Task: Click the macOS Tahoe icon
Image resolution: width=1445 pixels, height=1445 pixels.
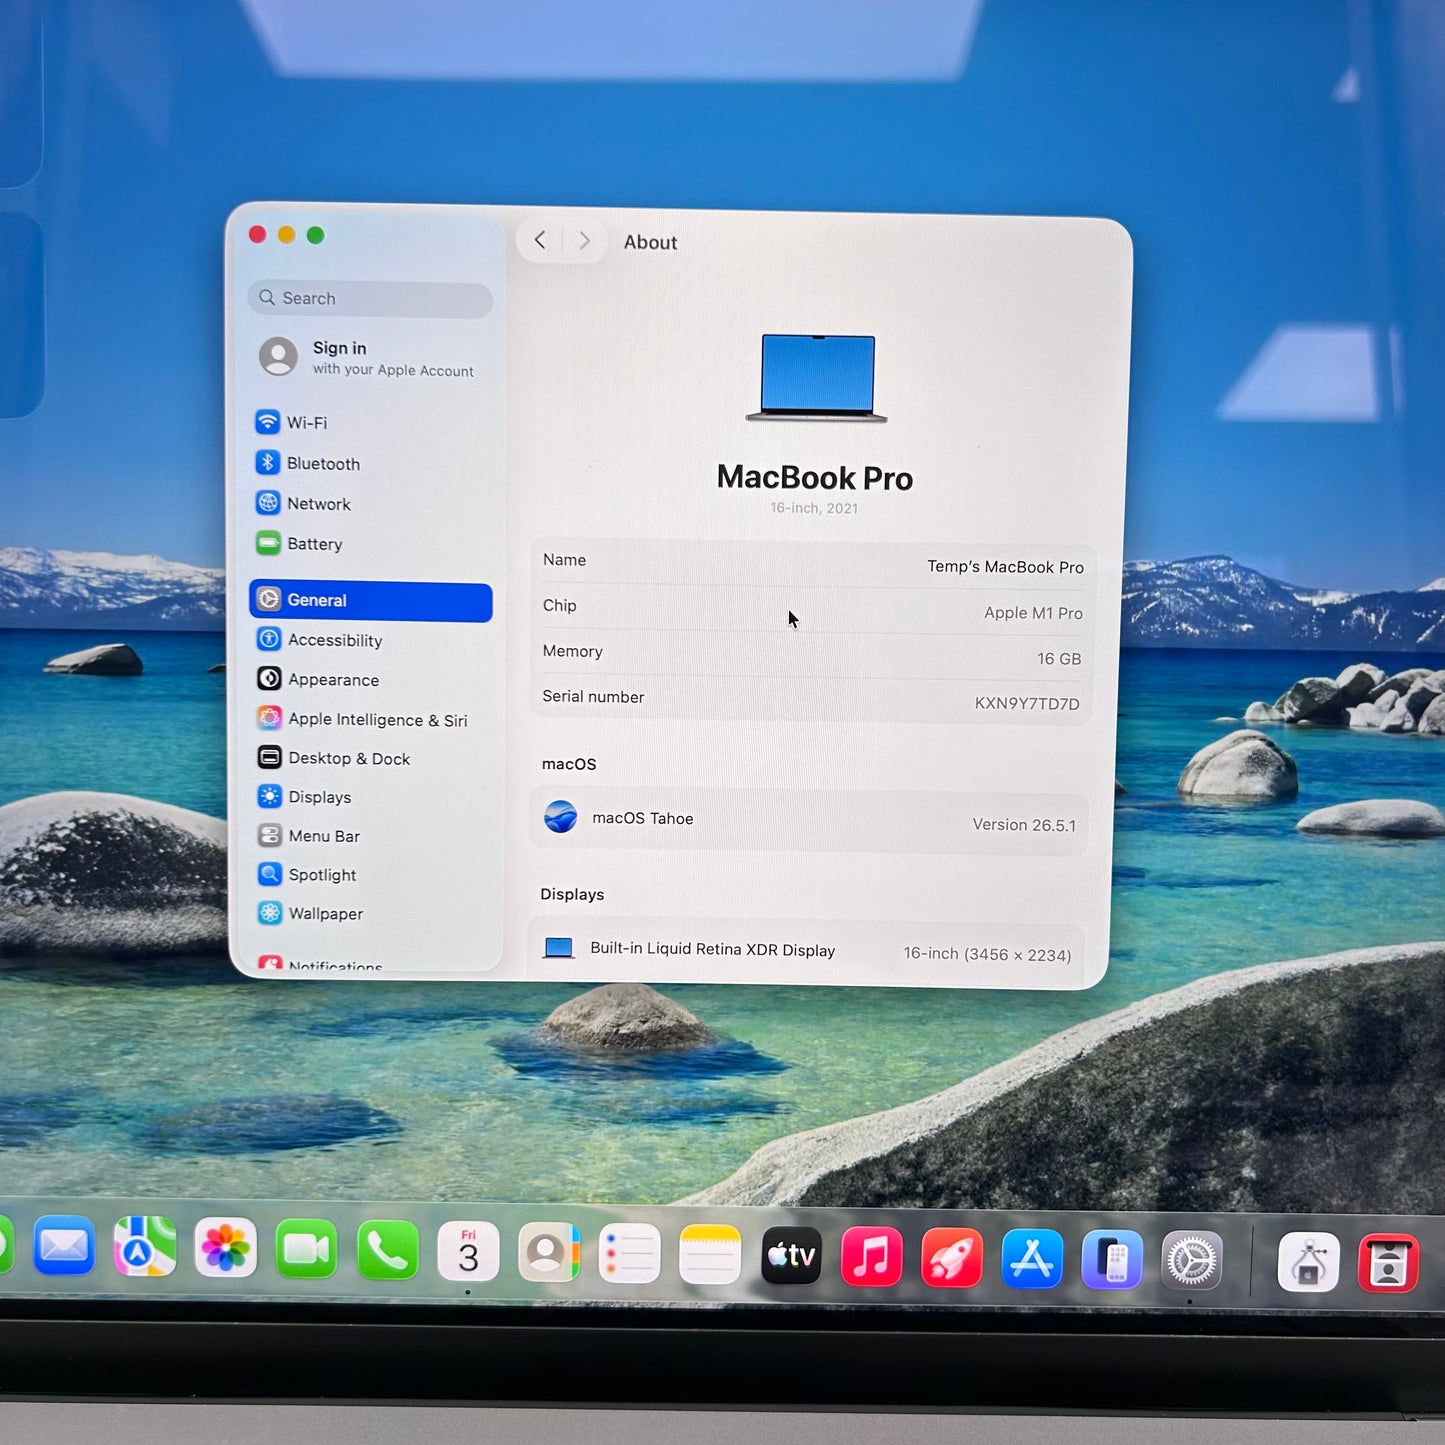Action: (x=561, y=817)
